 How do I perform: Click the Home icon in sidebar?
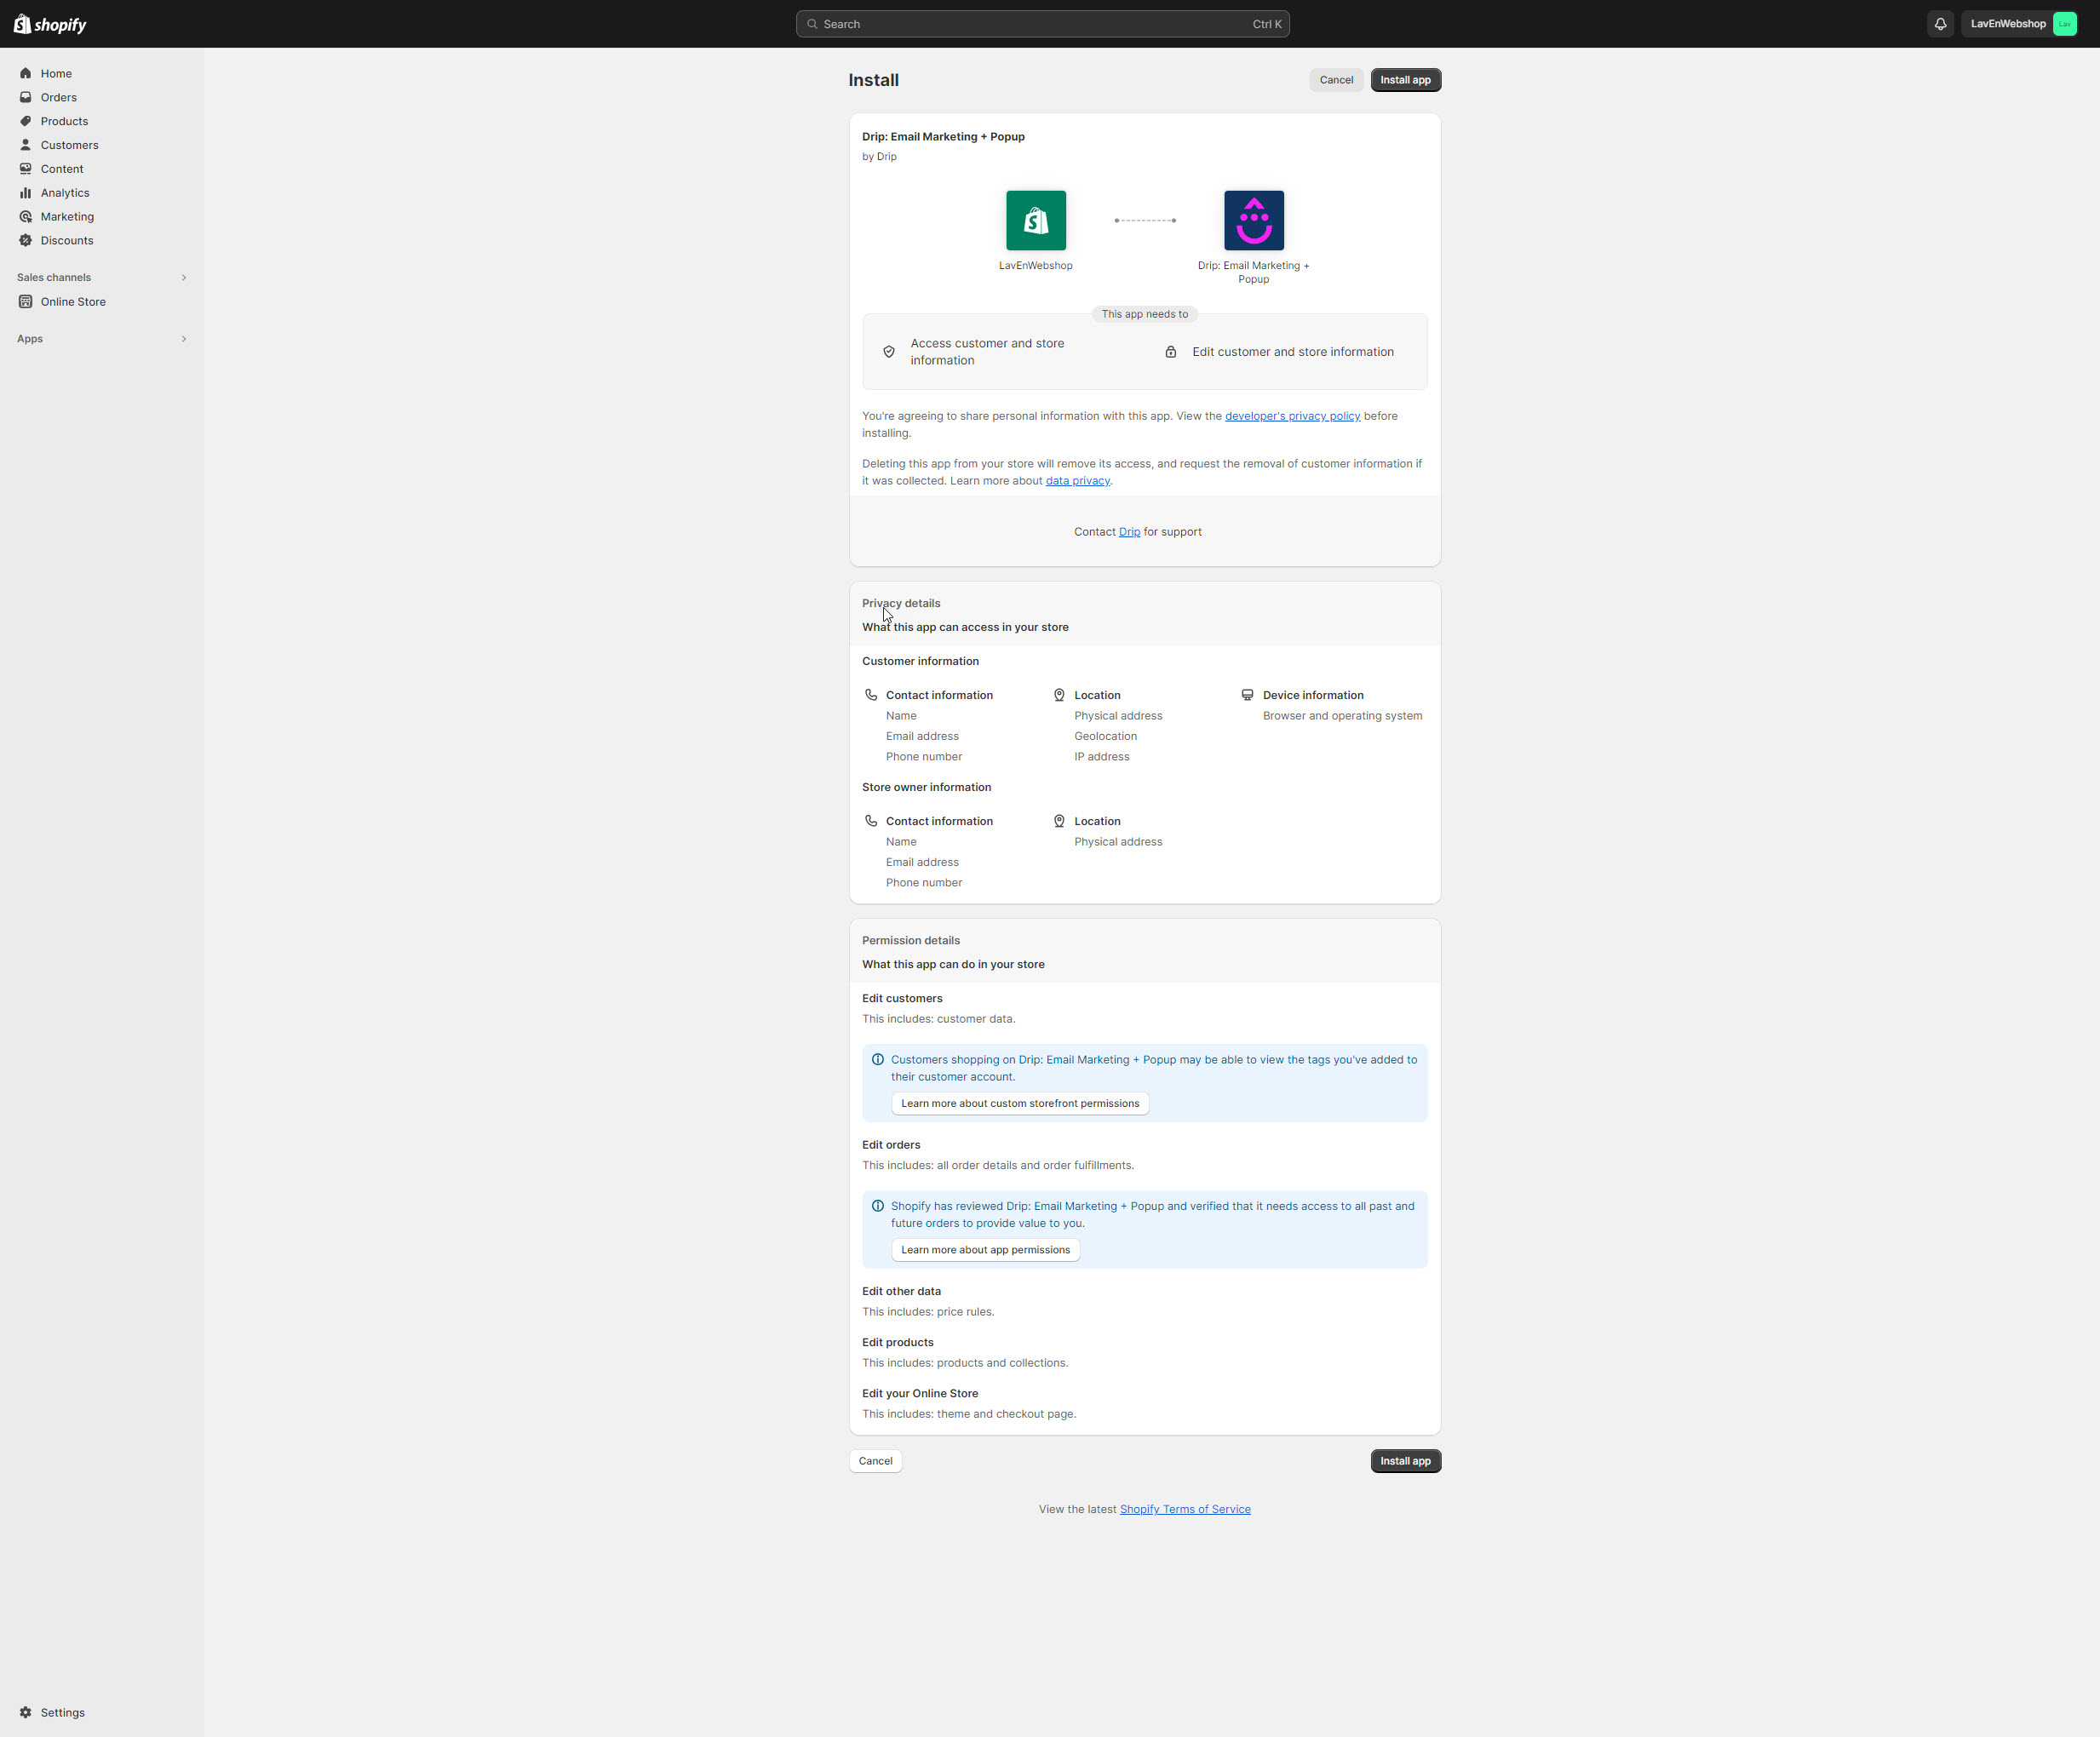26,73
